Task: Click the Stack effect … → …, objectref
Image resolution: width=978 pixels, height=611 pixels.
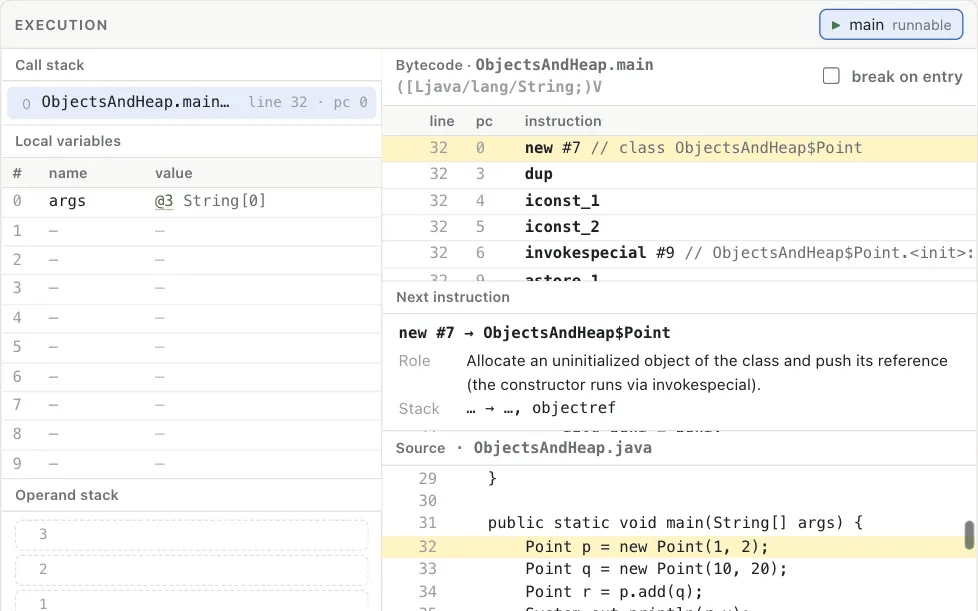Action: tap(541, 408)
